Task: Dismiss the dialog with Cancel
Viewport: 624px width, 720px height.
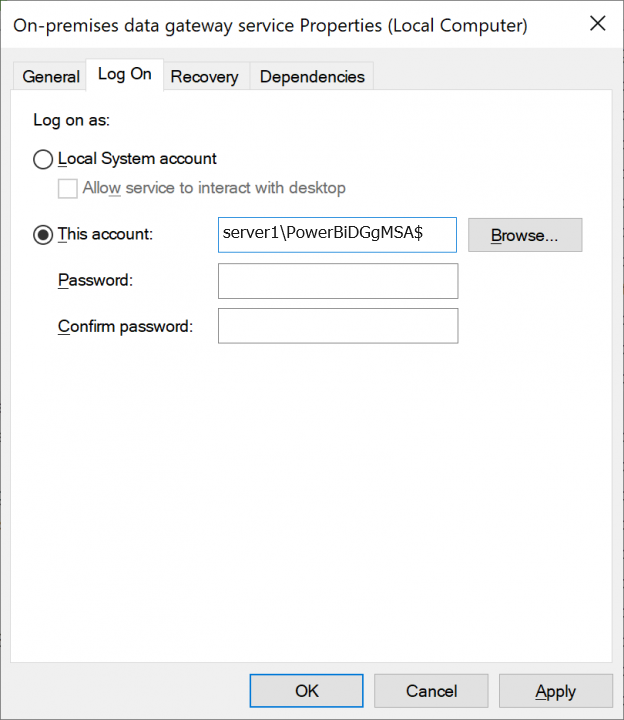Action: pyautogui.click(x=431, y=691)
